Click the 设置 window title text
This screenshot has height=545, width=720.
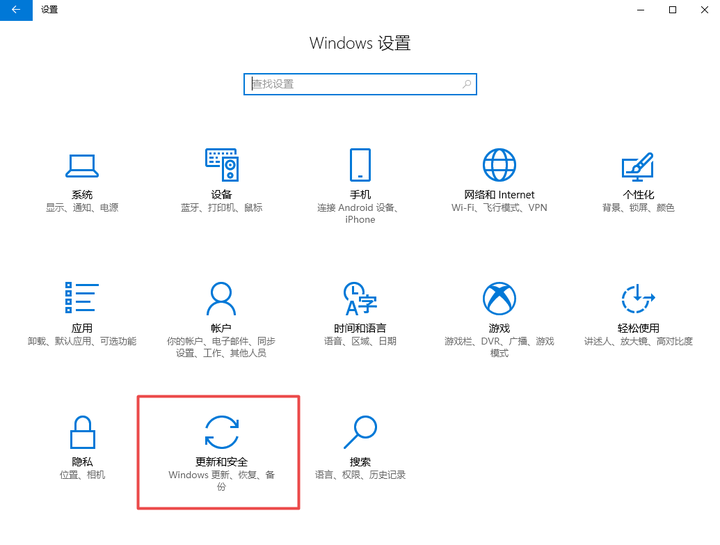[49, 10]
